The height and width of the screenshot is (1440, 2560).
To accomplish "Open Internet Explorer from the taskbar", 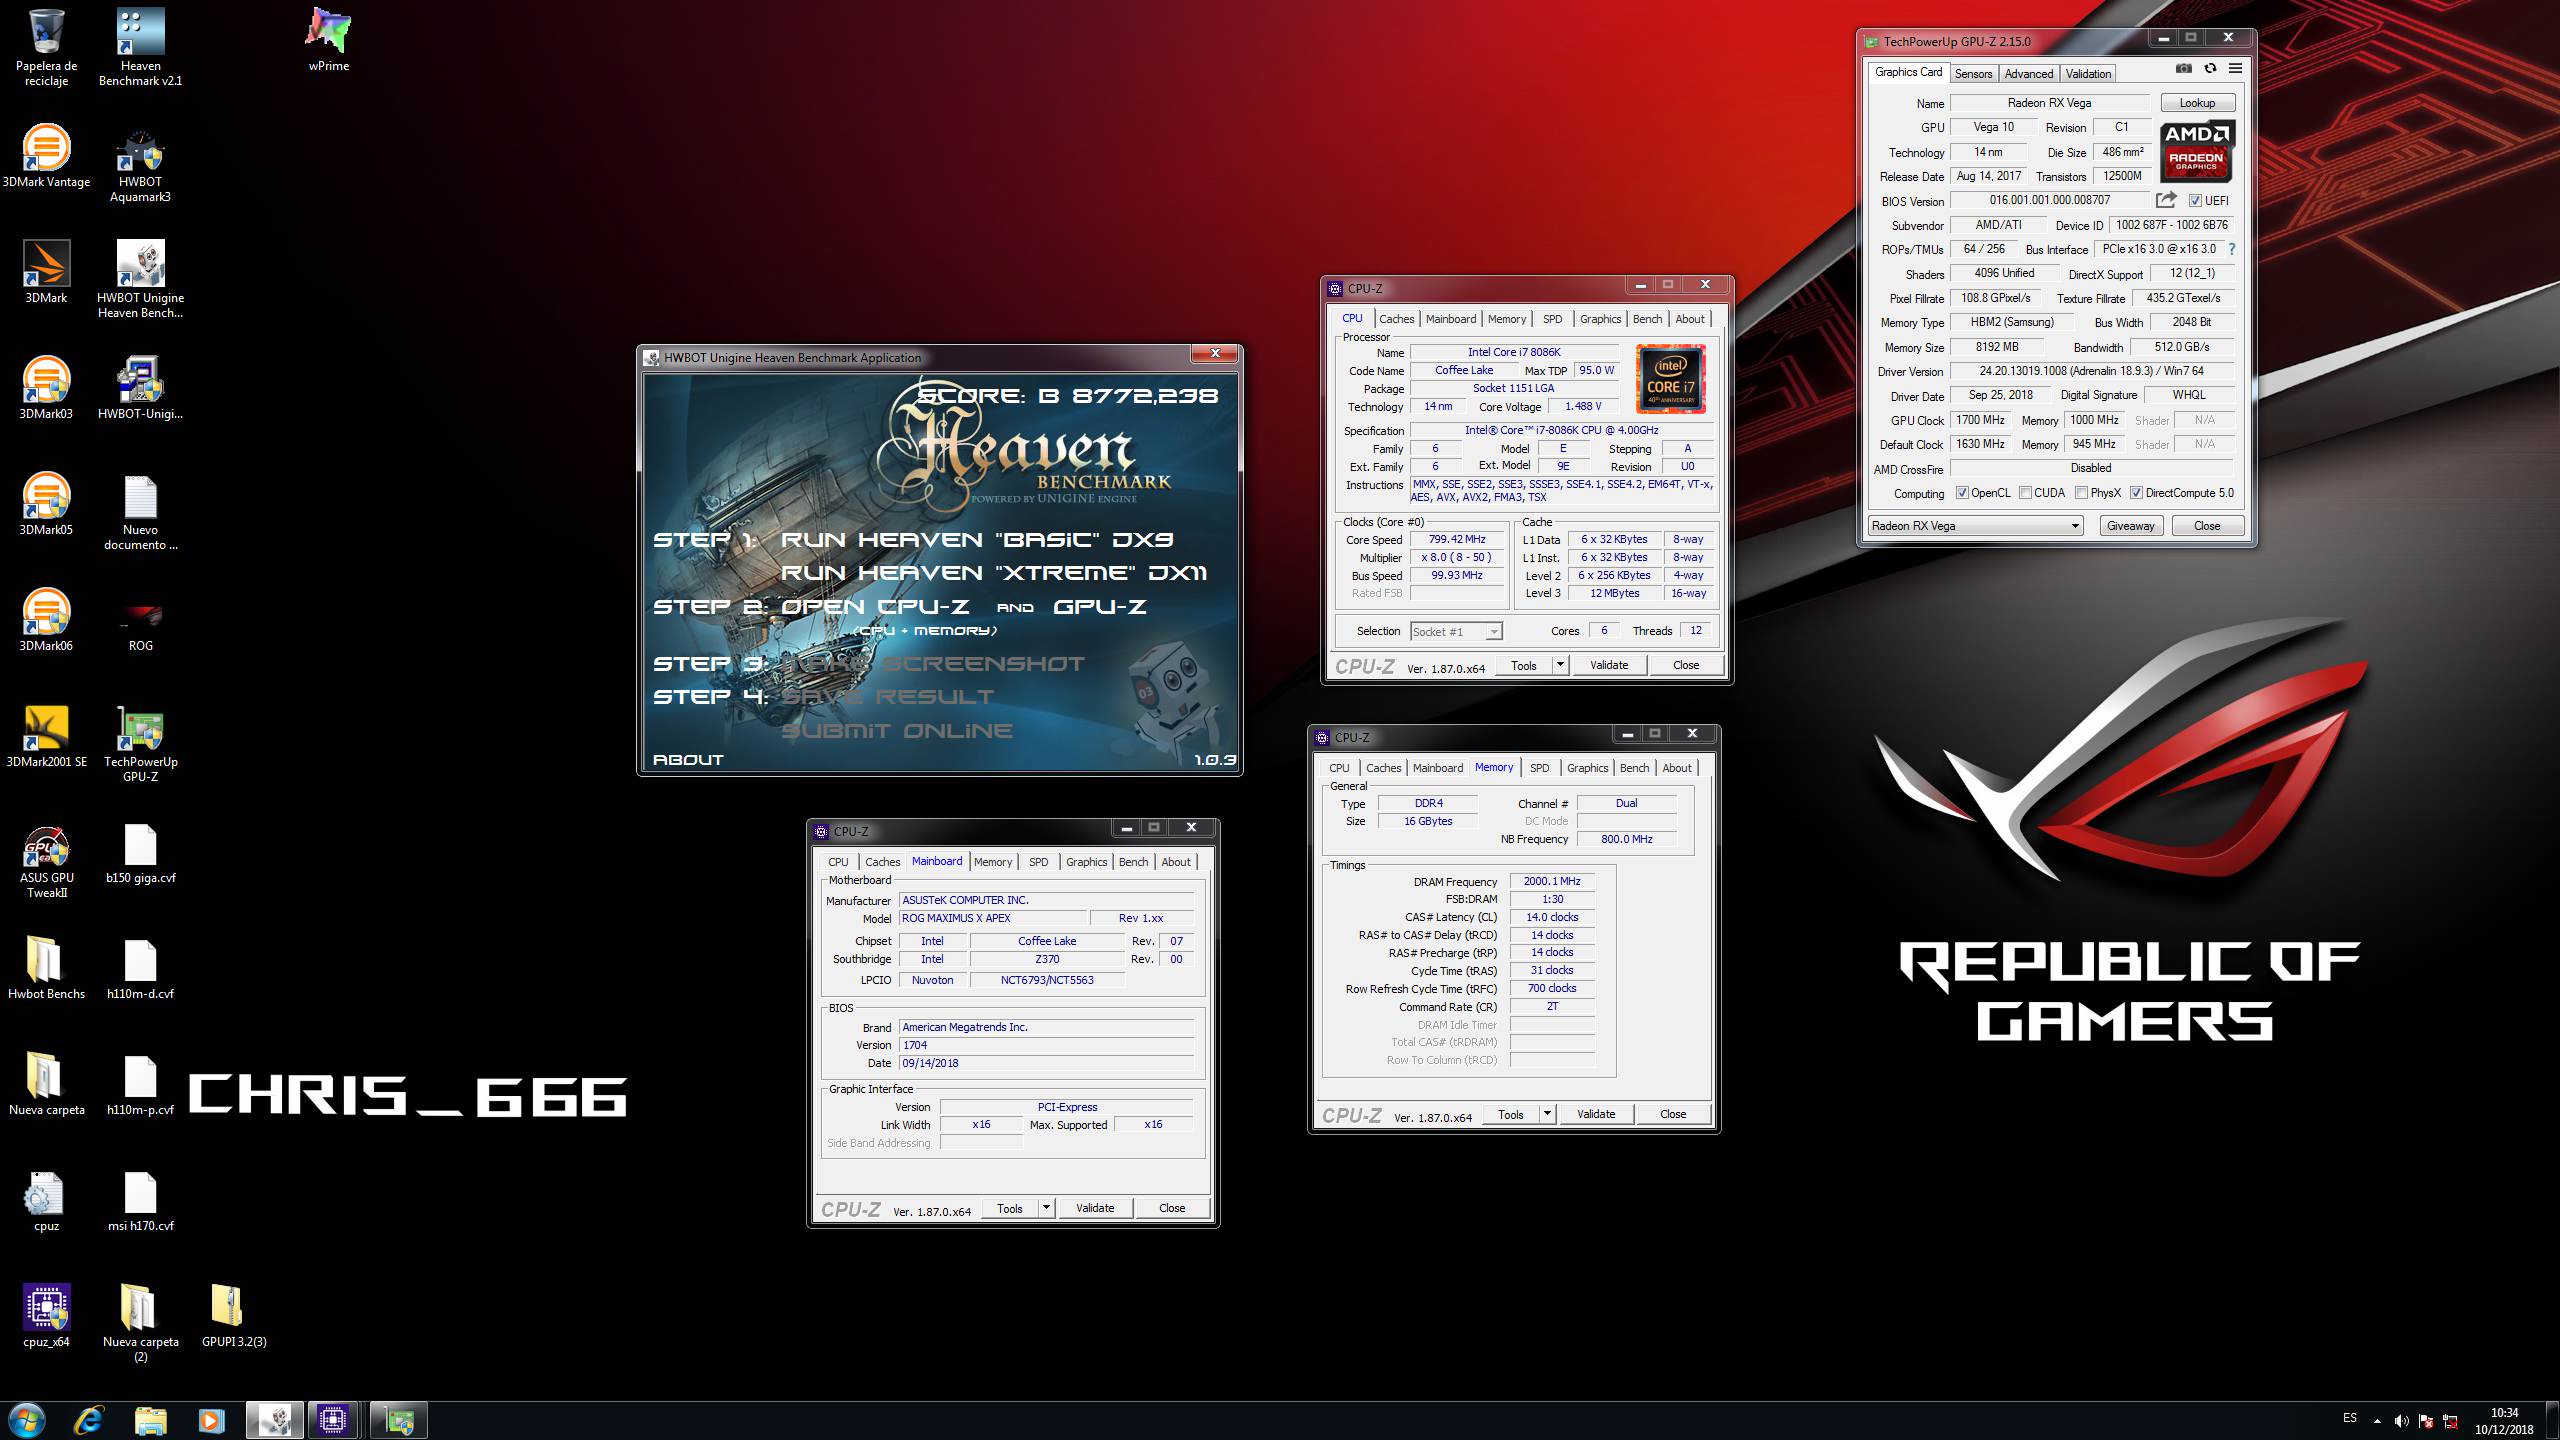I will (89, 1420).
